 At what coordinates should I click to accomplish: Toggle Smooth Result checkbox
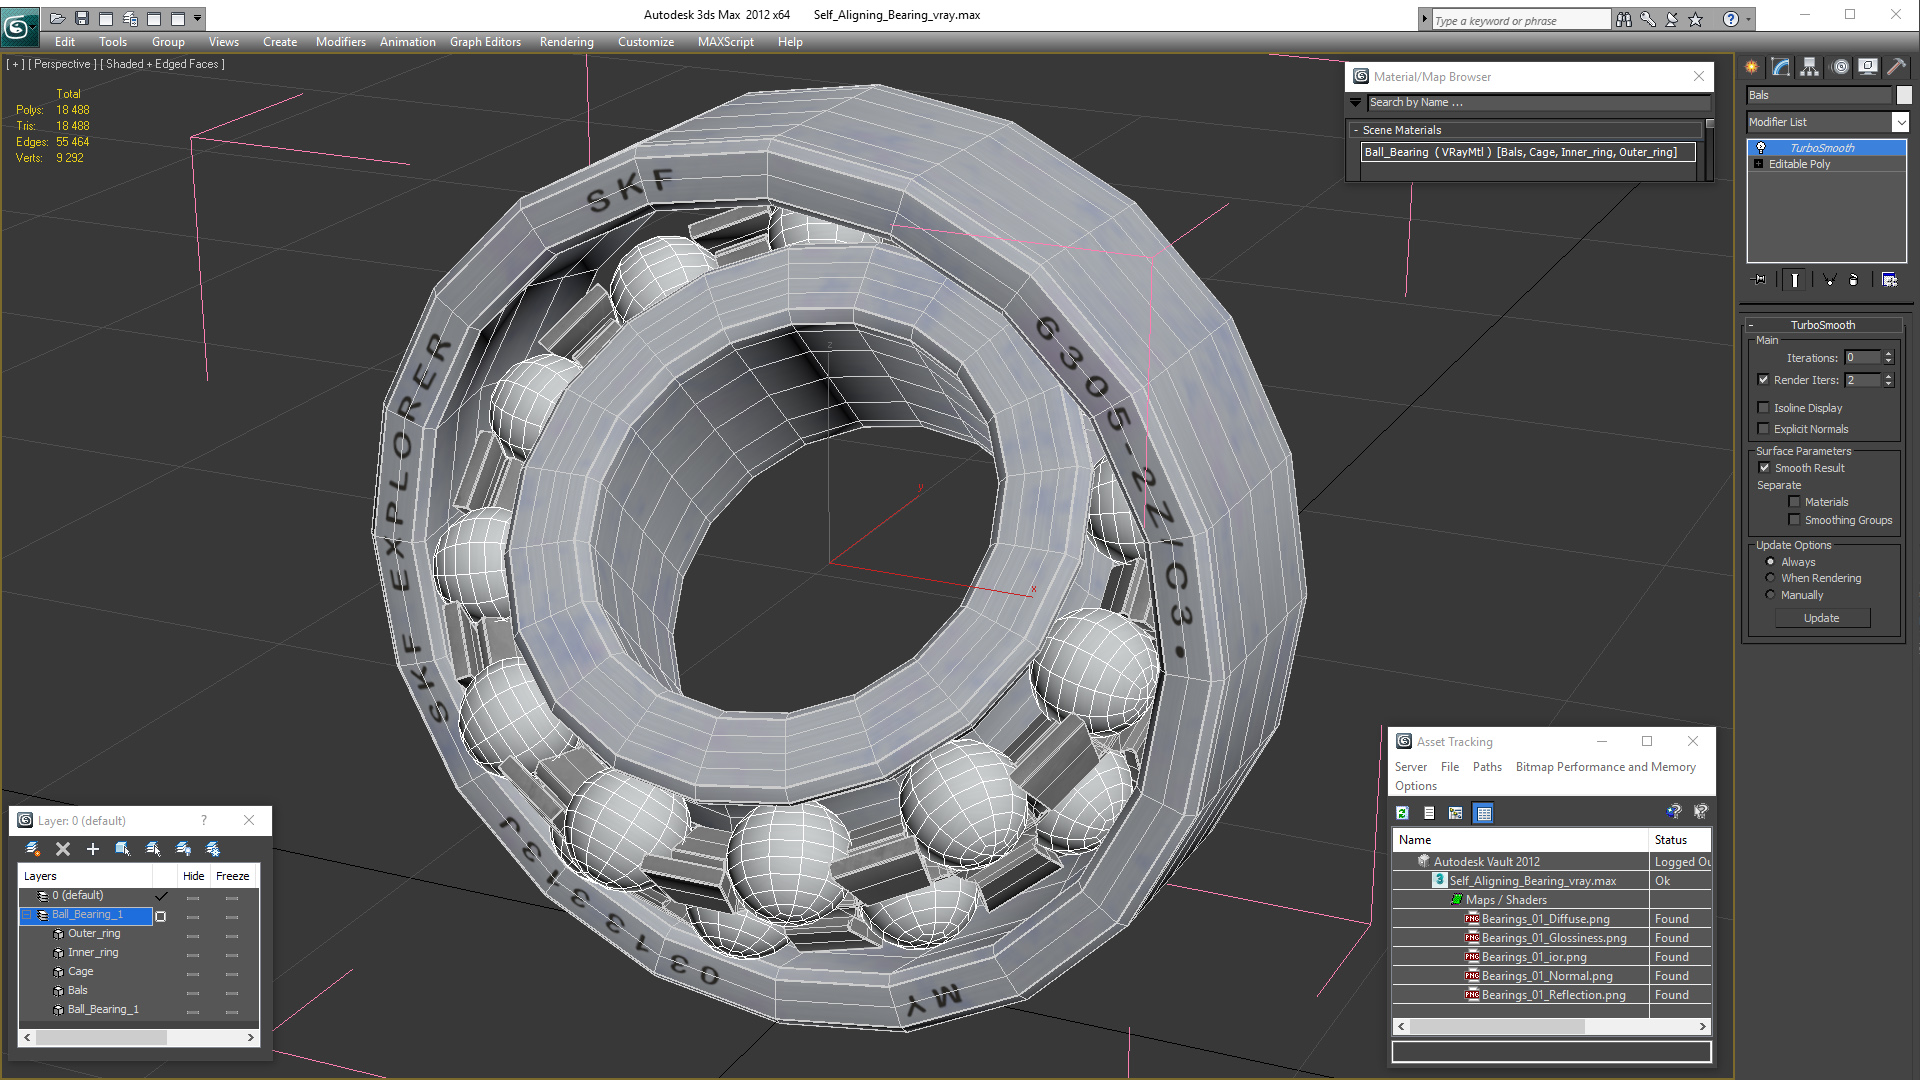click(x=1764, y=468)
